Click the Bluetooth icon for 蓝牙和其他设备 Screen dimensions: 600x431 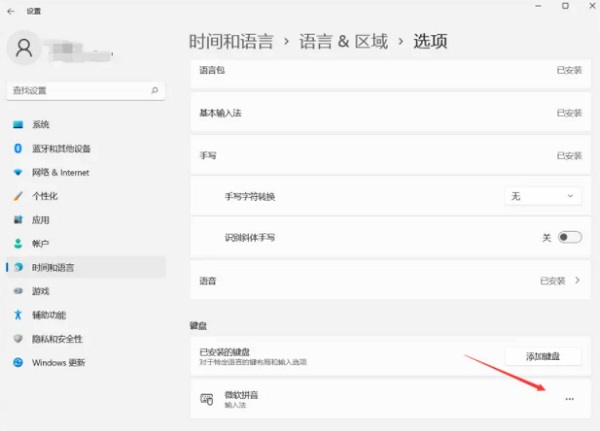coord(18,148)
